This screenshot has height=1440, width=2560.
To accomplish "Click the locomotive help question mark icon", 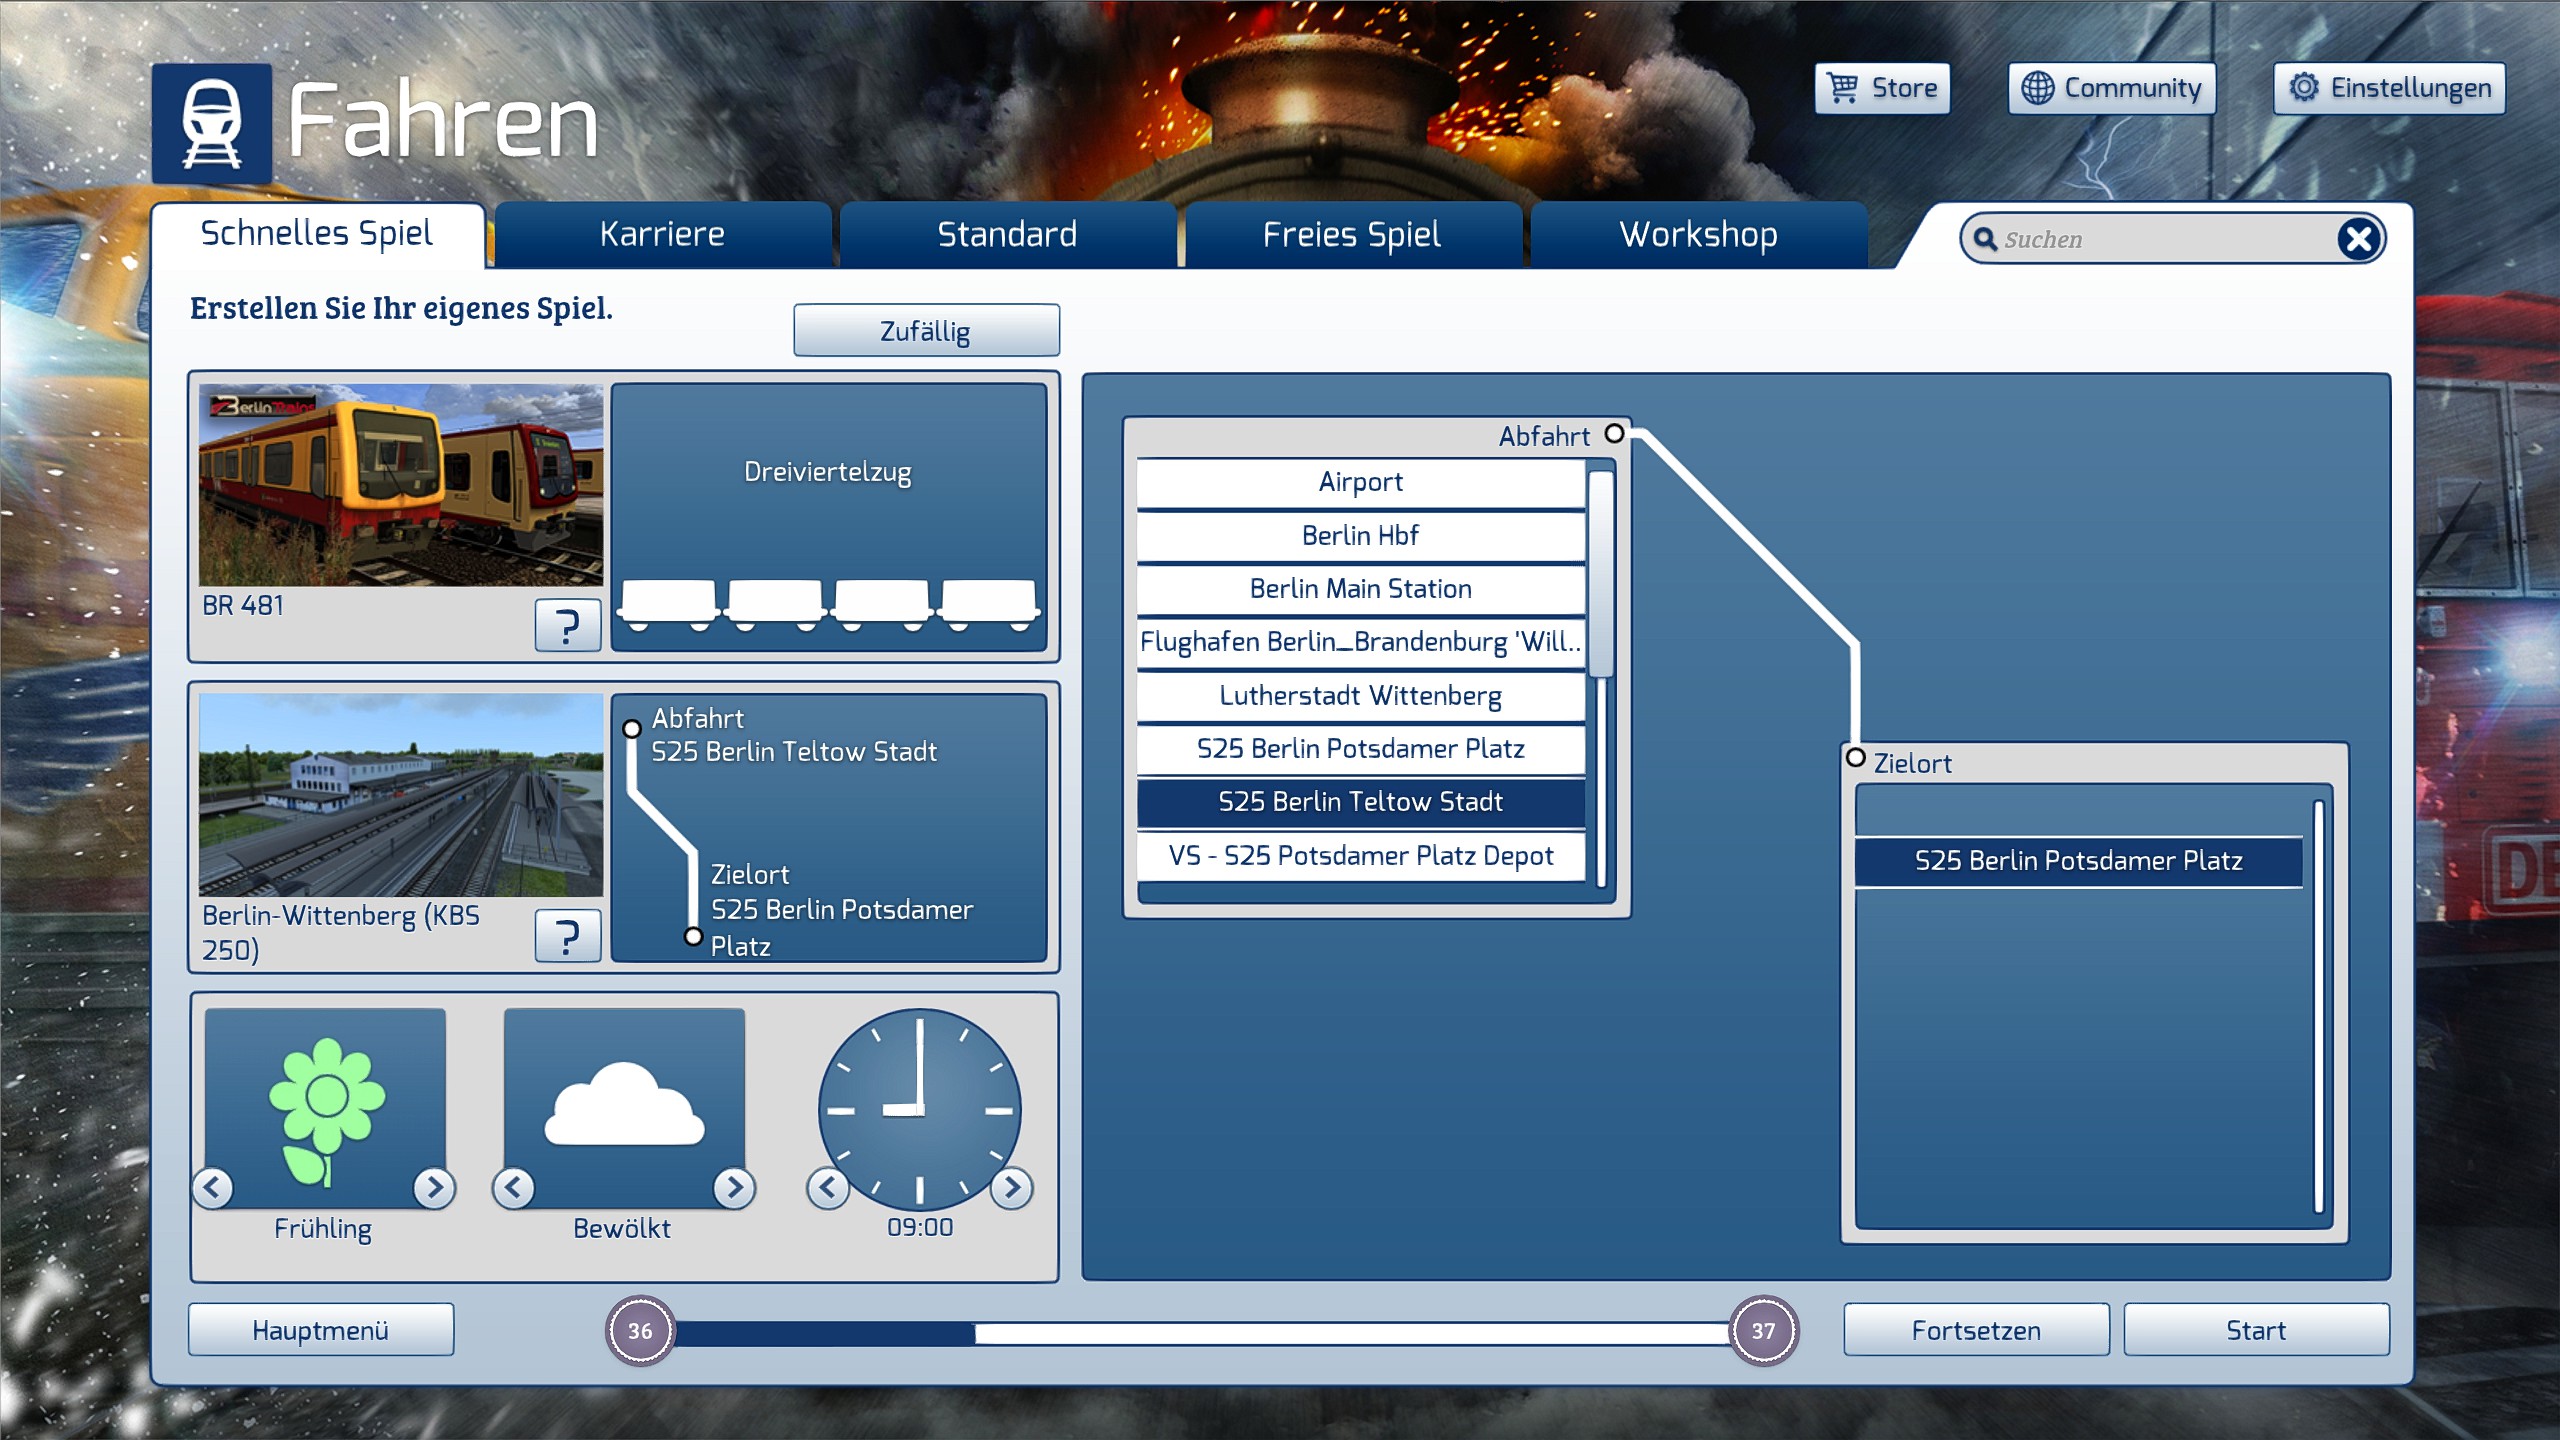I will [x=567, y=625].
